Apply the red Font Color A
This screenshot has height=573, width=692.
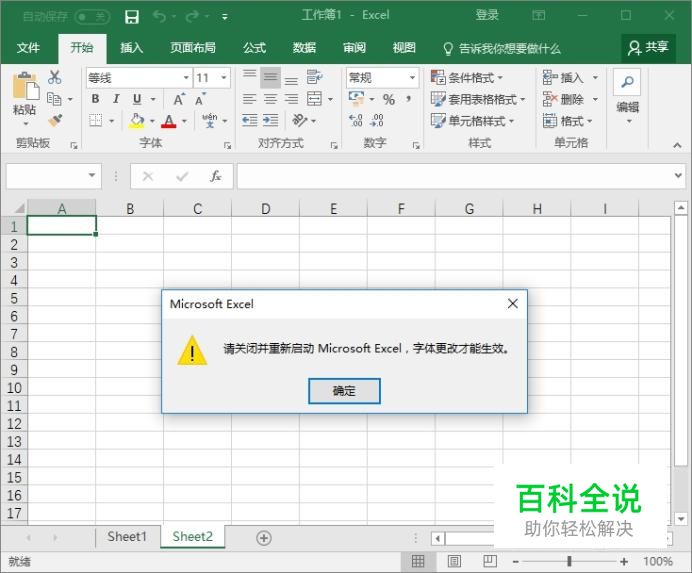point(169,121)
